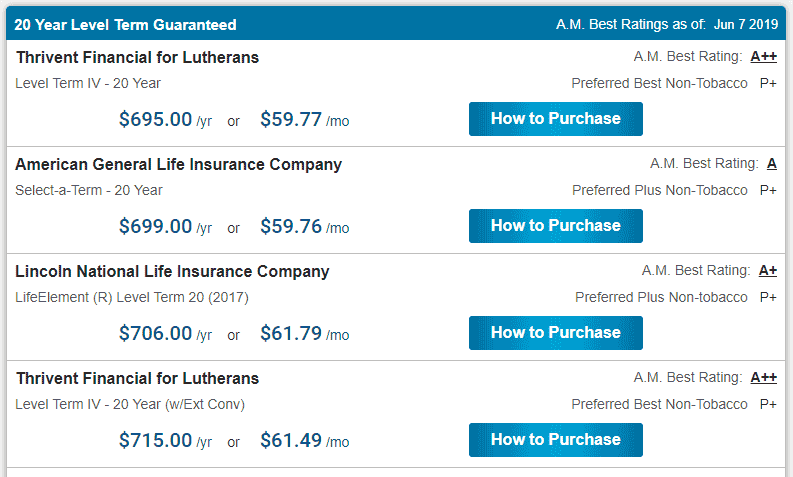The height and width of the screenshot is (477, 793).
Task: Click How to Purchase for $715.00 Thrivent plan
Action: tap(555, 440)
